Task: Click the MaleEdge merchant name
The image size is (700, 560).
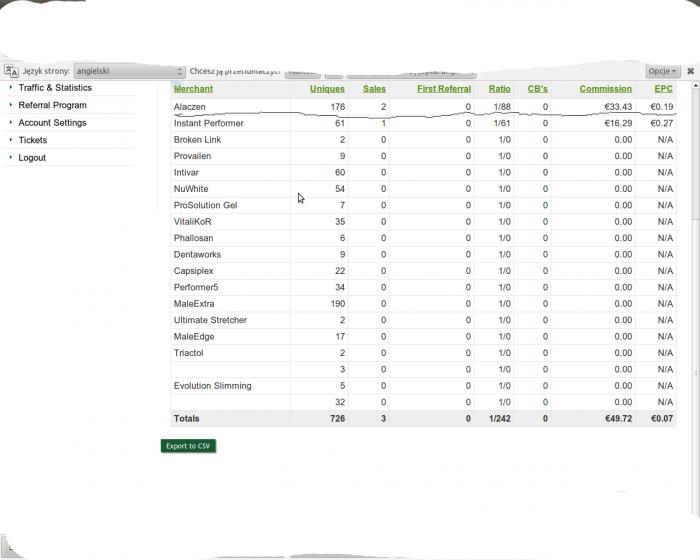Action: [194, 337]
